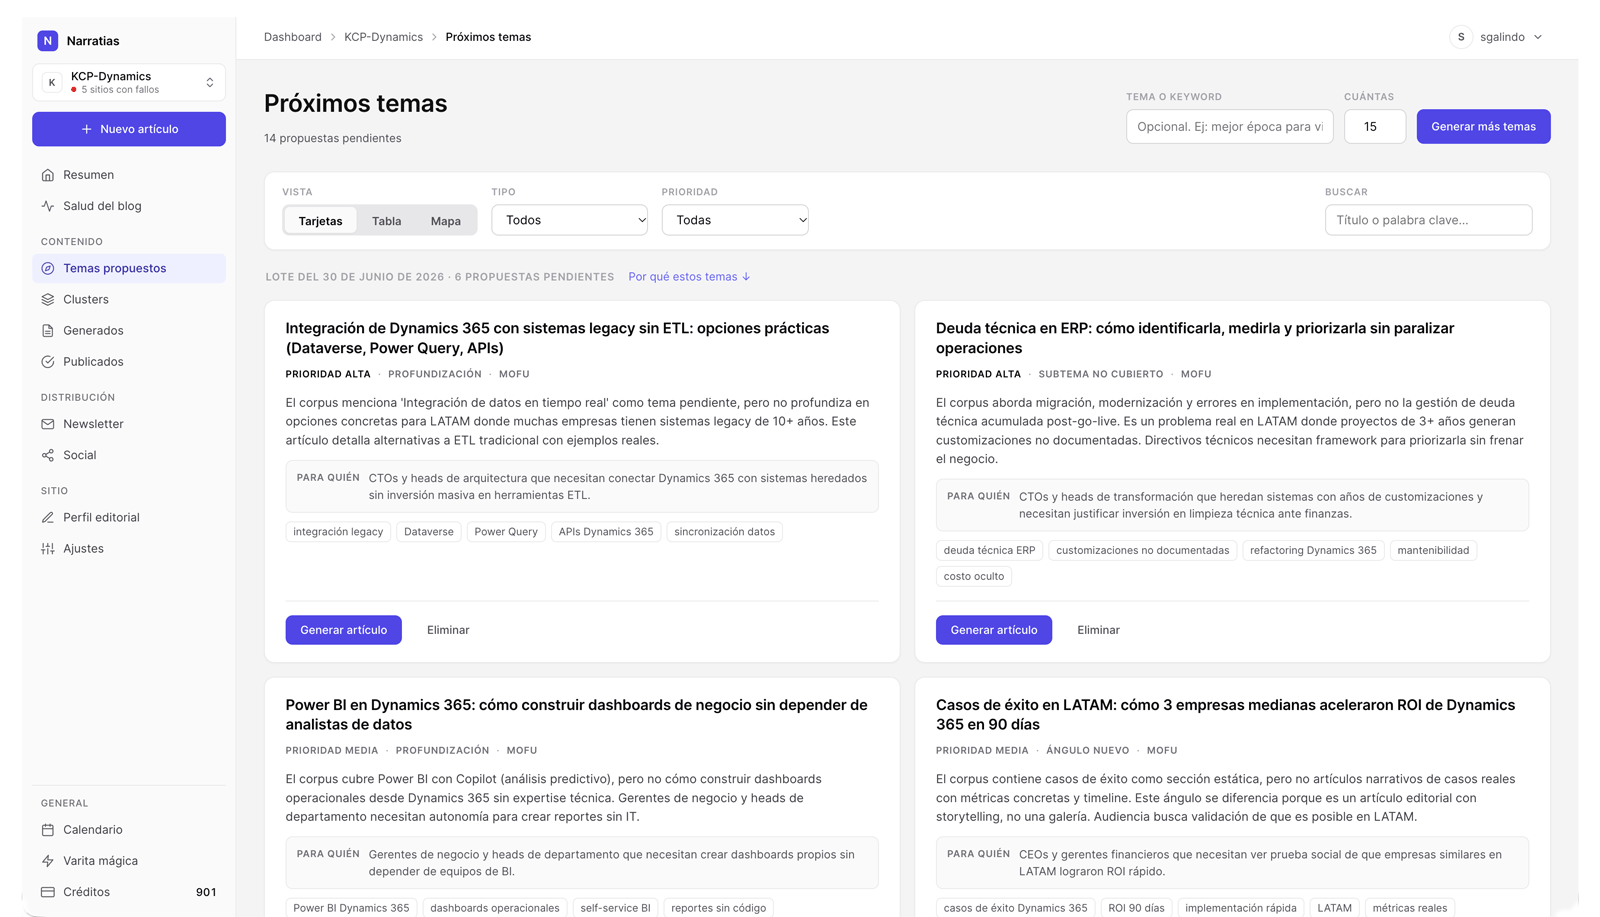
Task: Switch view to Tarjetas
Action: click(320, 221)
